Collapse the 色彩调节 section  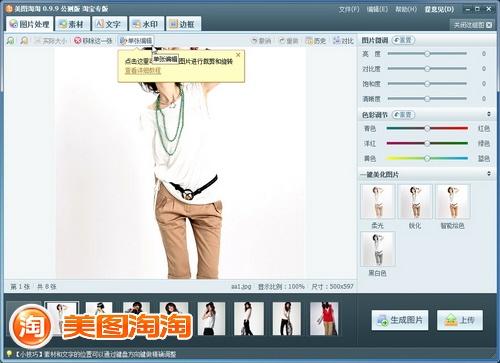(489, 114)
